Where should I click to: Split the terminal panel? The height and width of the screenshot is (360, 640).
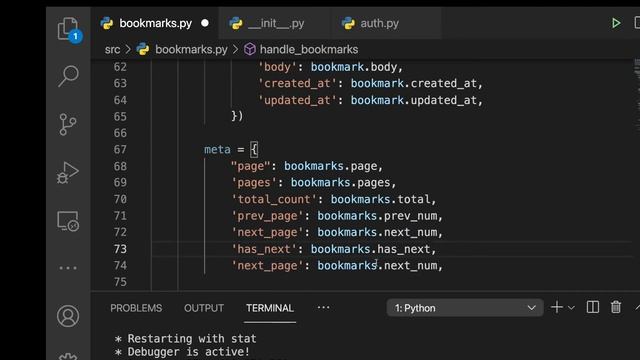593,307
